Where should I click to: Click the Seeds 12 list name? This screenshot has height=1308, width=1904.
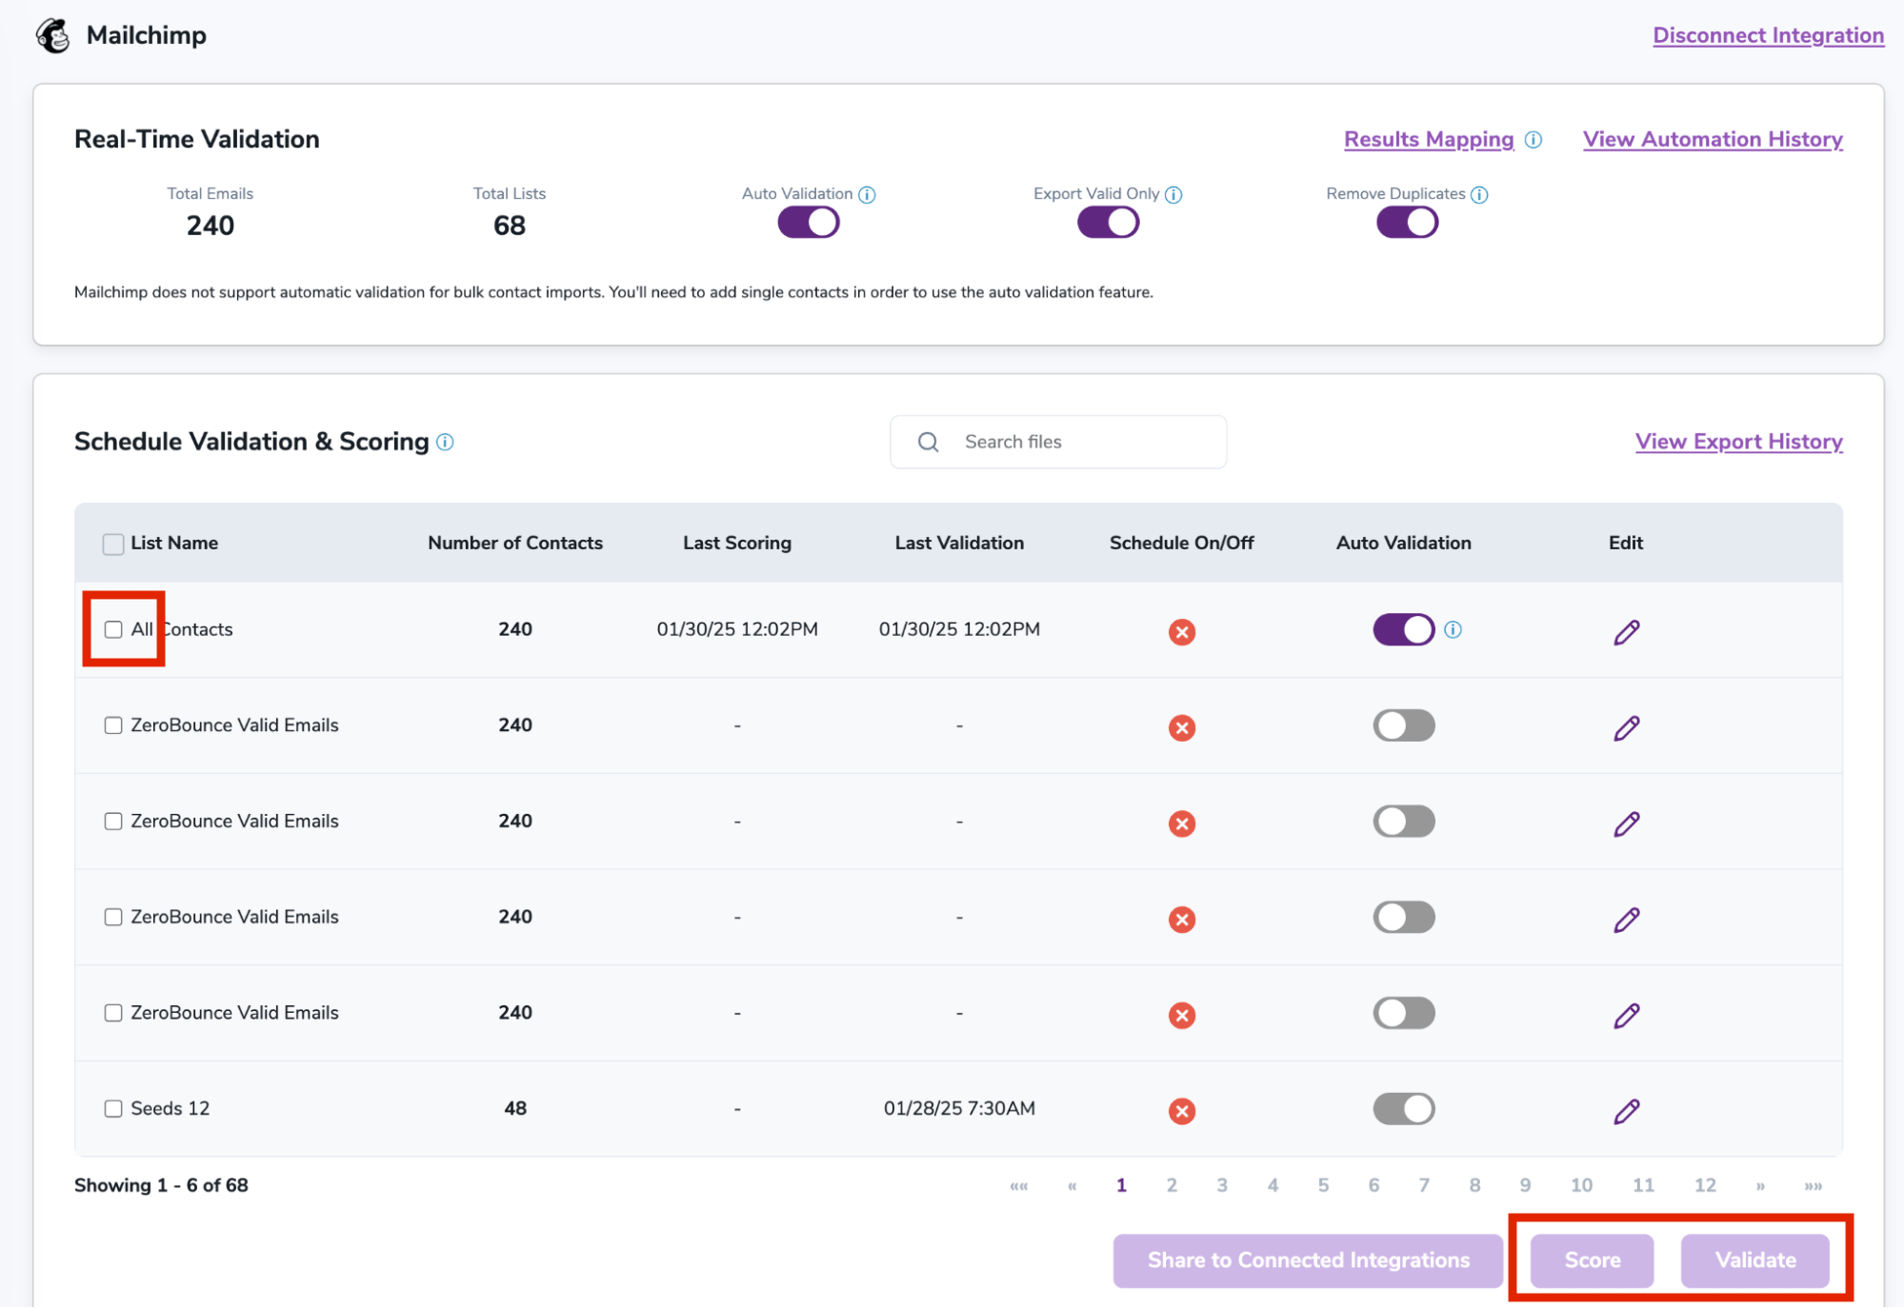170,1109
